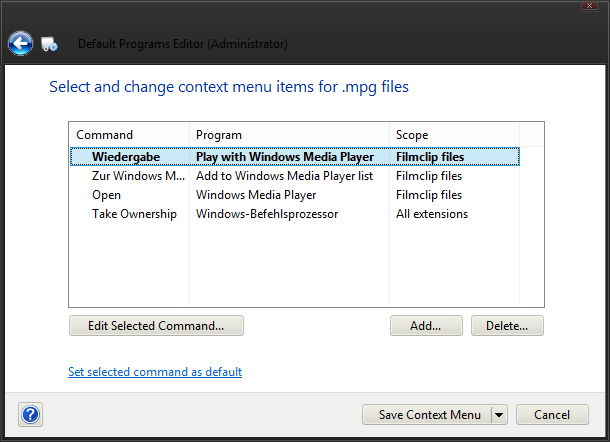The image size is (610, 442).
Task: Sort by the Command column header
Action: pyautogui.click(x=129, y=135)
